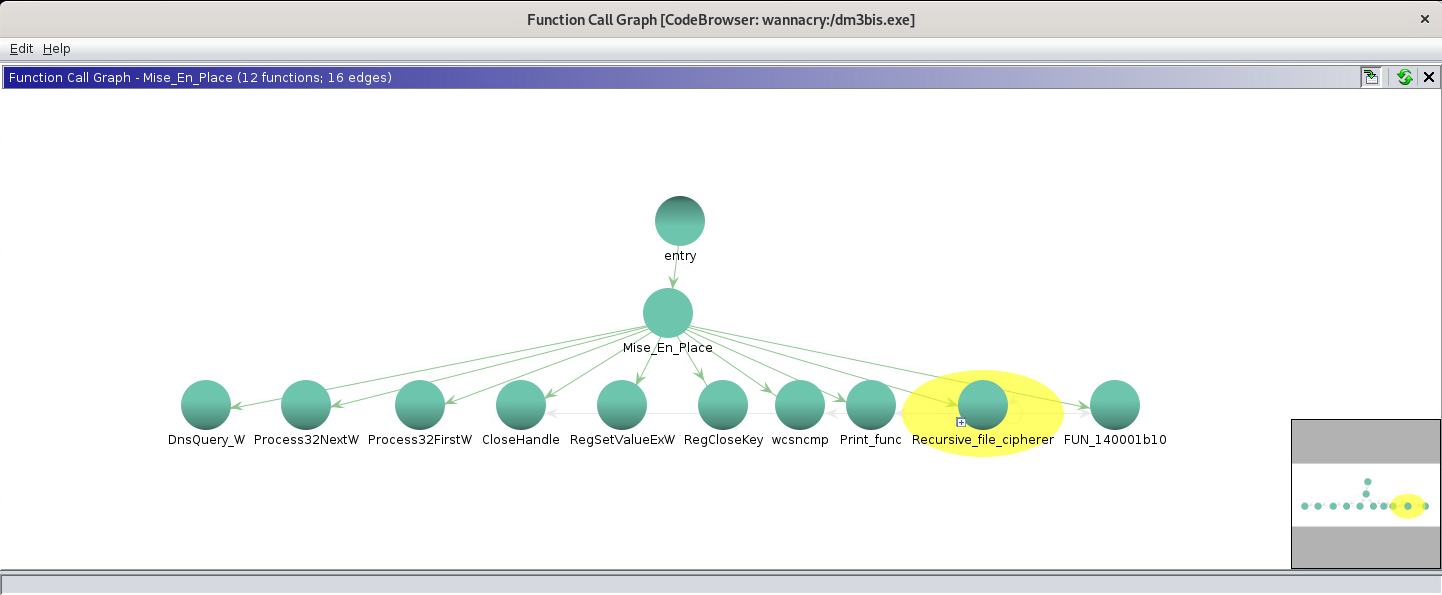Select the Process32FirstW node
This screenshot has height=595, width=1442.
pos(420,405)
